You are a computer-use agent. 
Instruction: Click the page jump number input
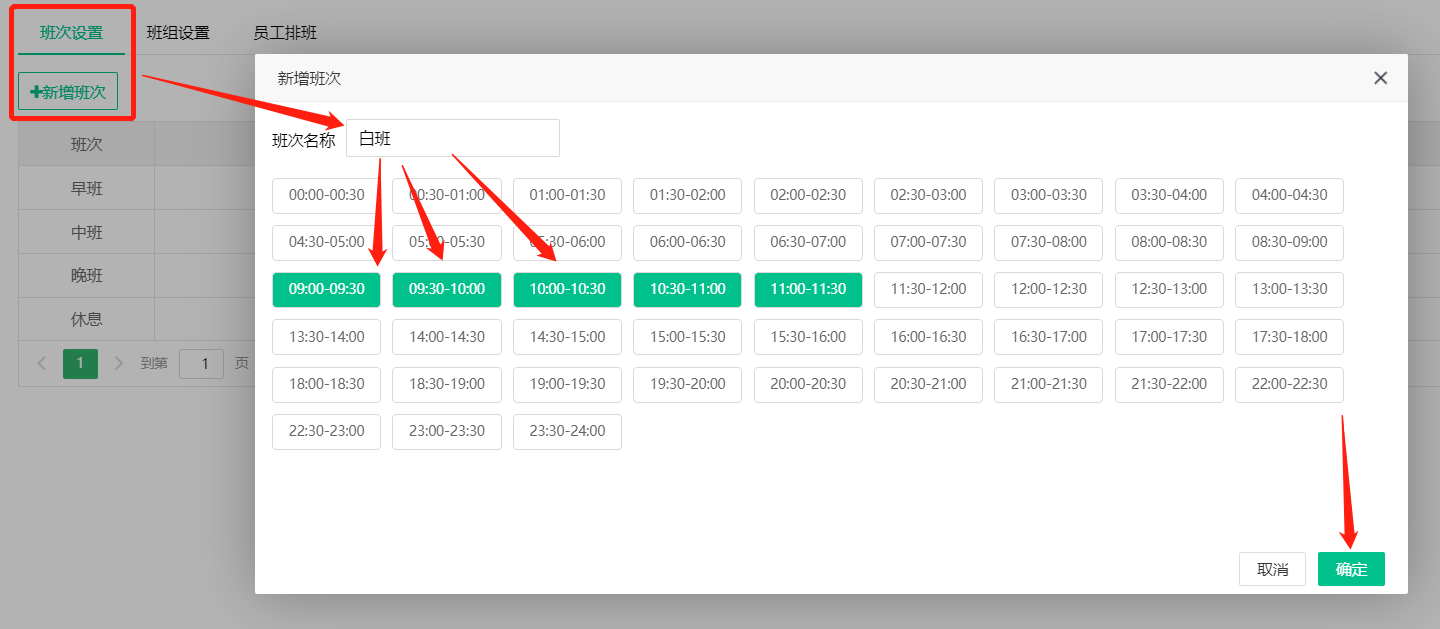point(201,363)
